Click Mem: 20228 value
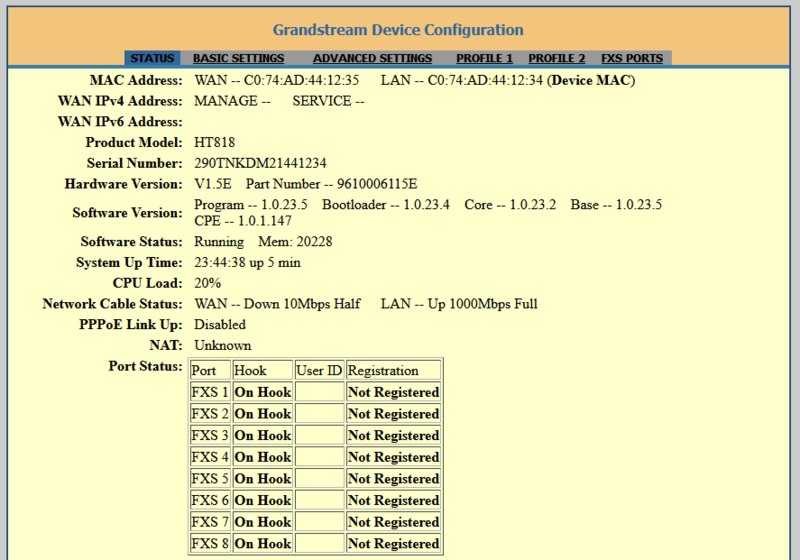The height and width of the screenshot is (560, 800). click(295, 242)
